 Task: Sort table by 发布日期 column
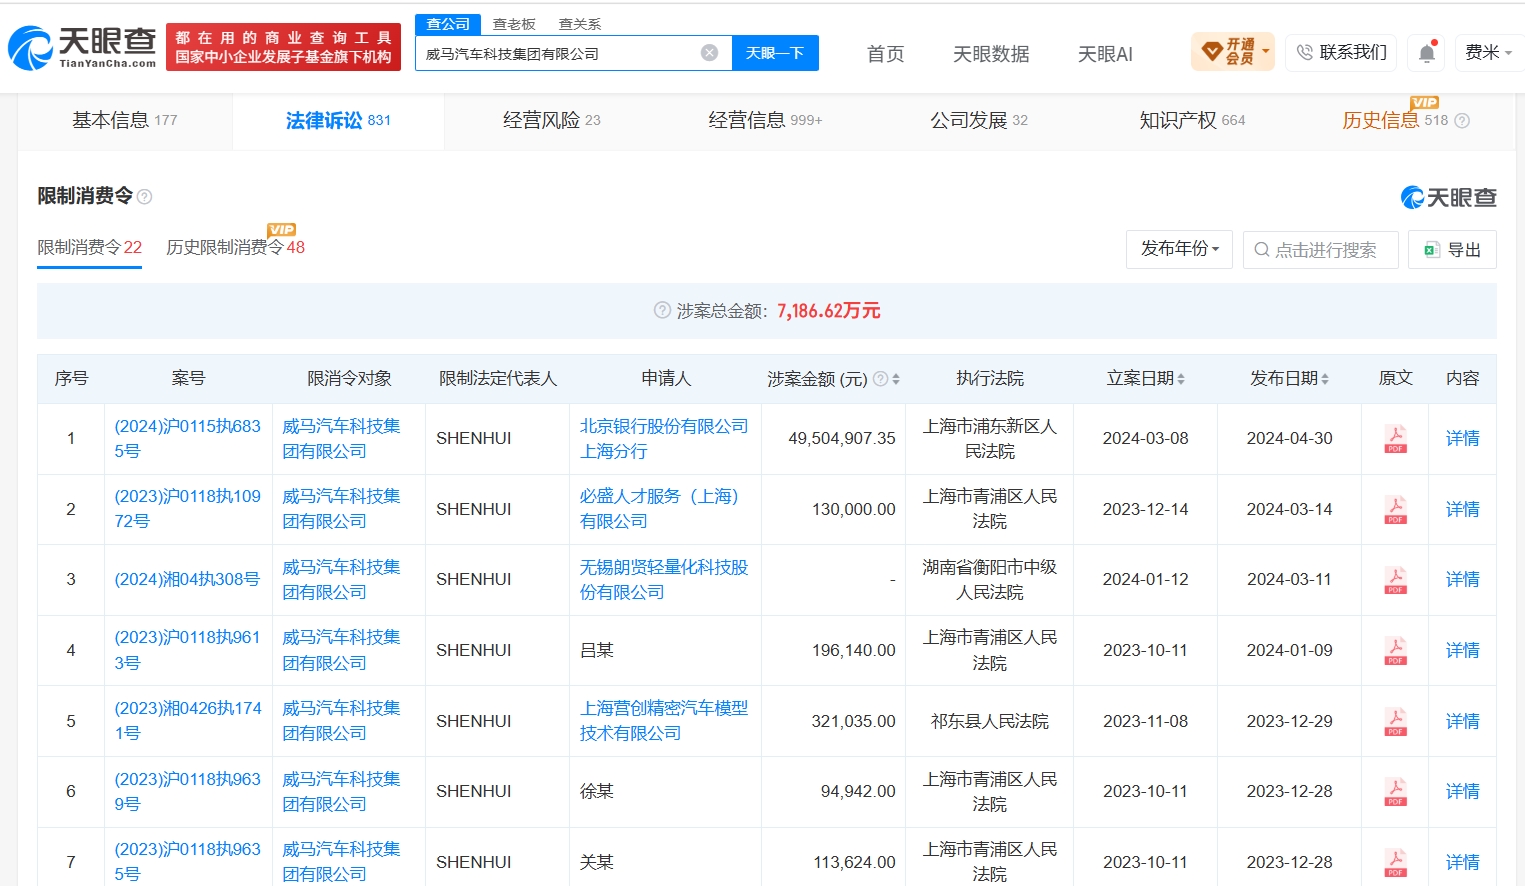tap(1325, 379)
